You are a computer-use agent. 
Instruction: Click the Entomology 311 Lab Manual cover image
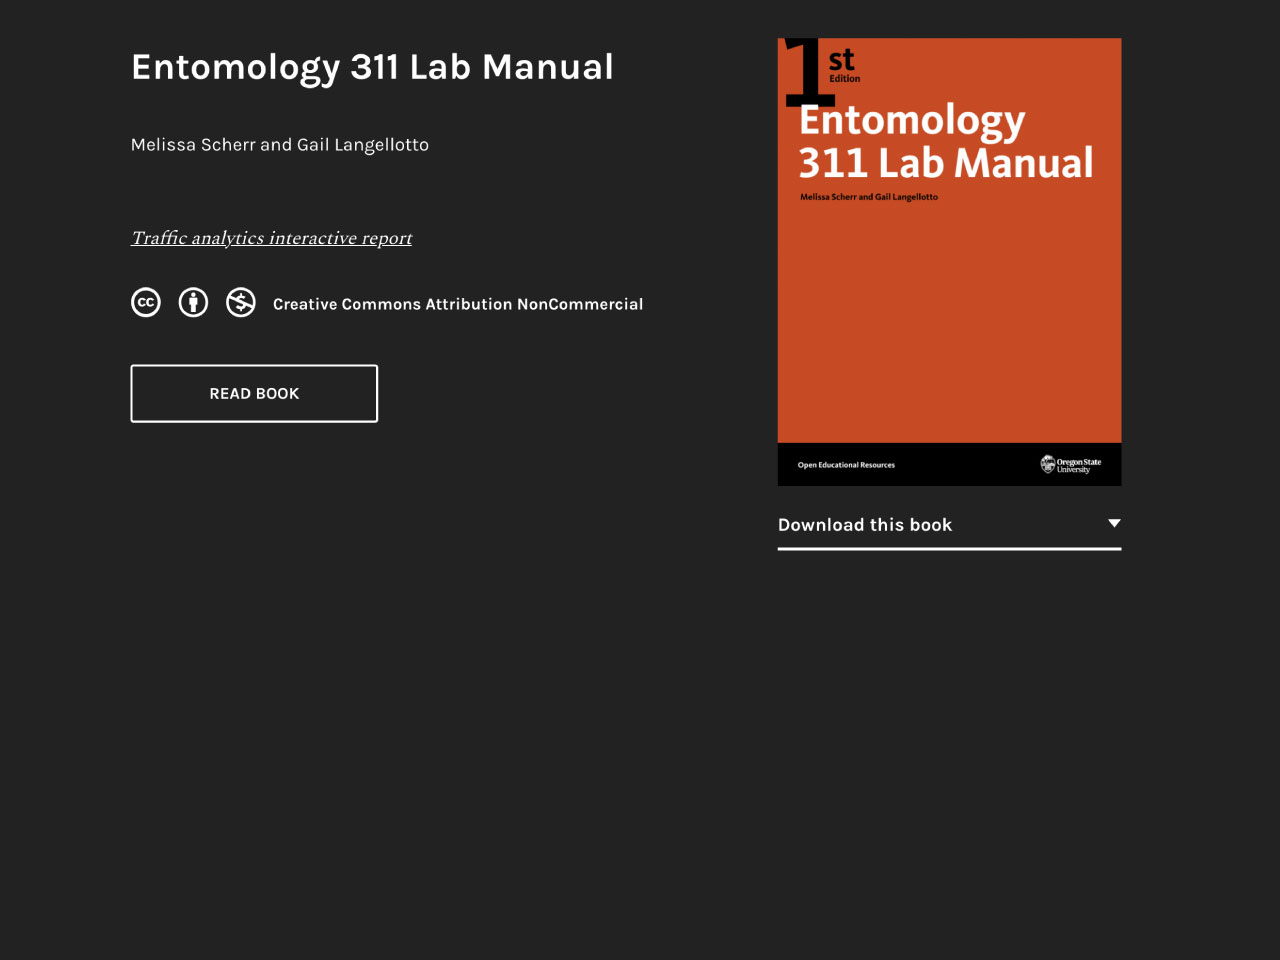pos(949,262)
